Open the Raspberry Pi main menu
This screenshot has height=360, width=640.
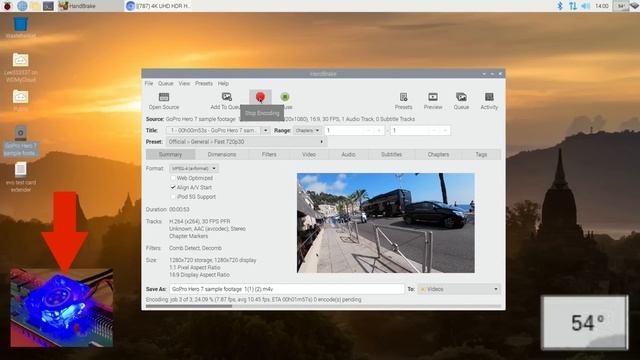tap(7, 6)
